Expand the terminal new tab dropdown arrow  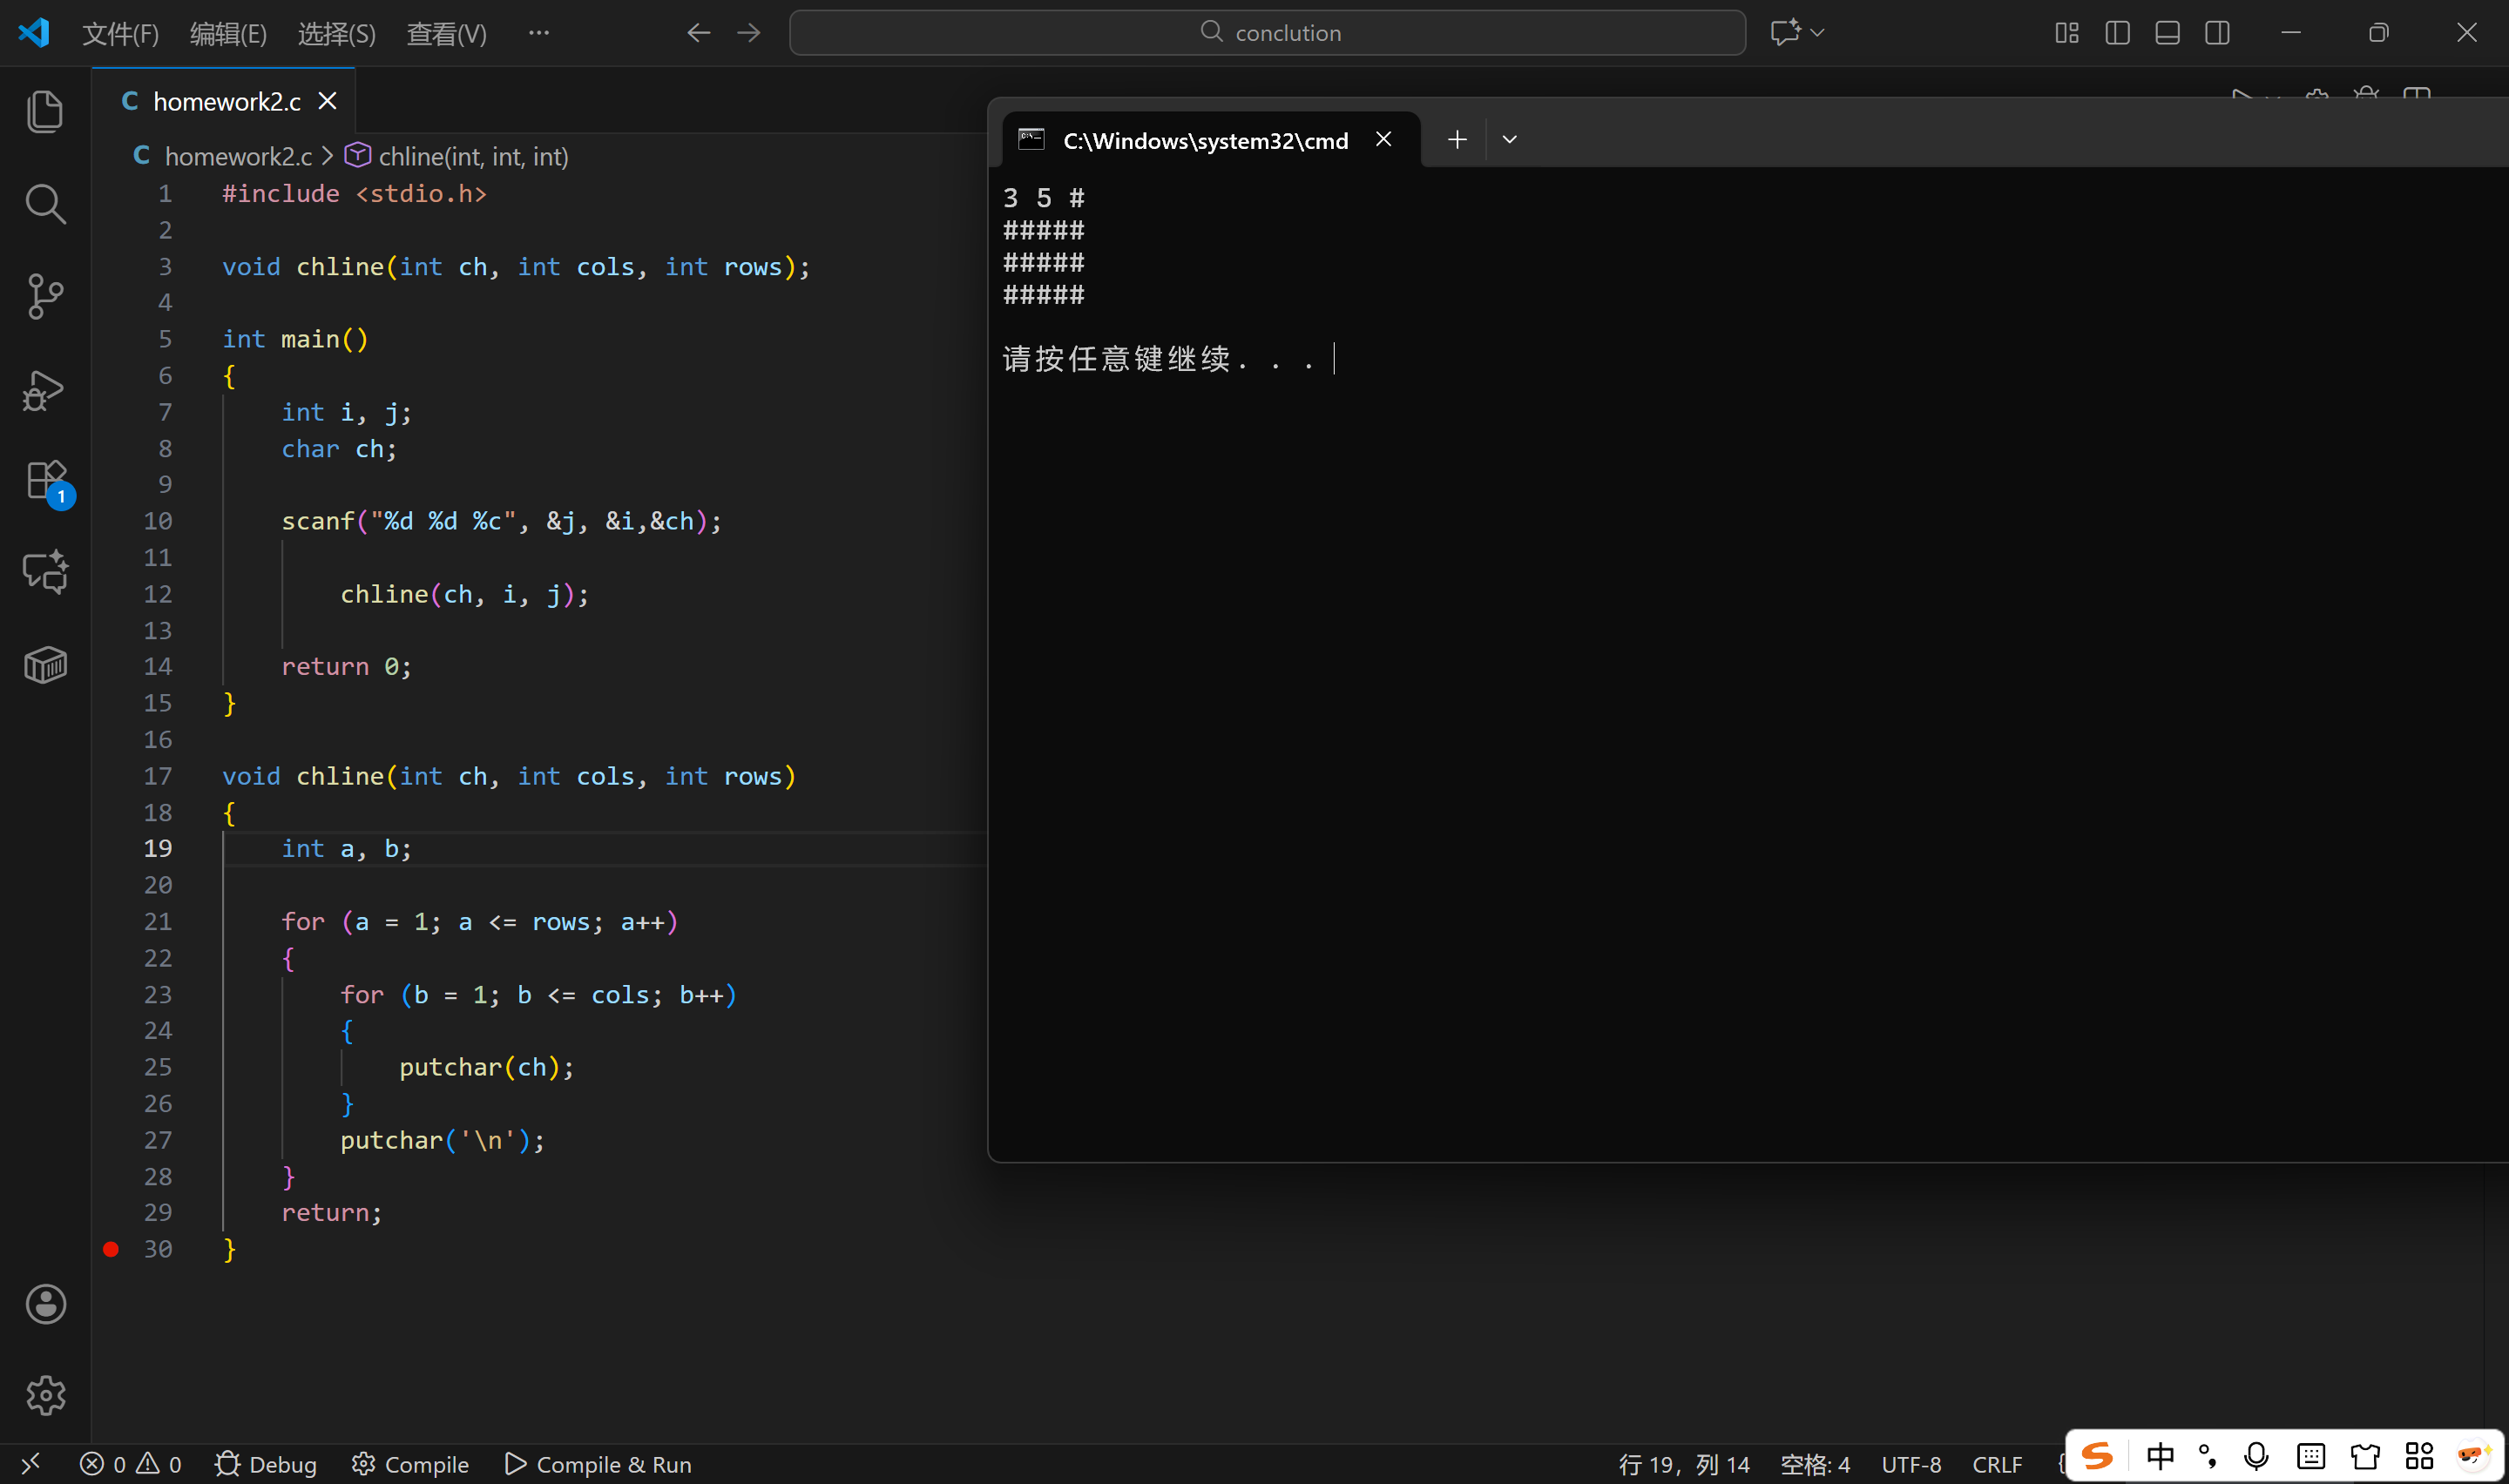(x=1510, y=140)
